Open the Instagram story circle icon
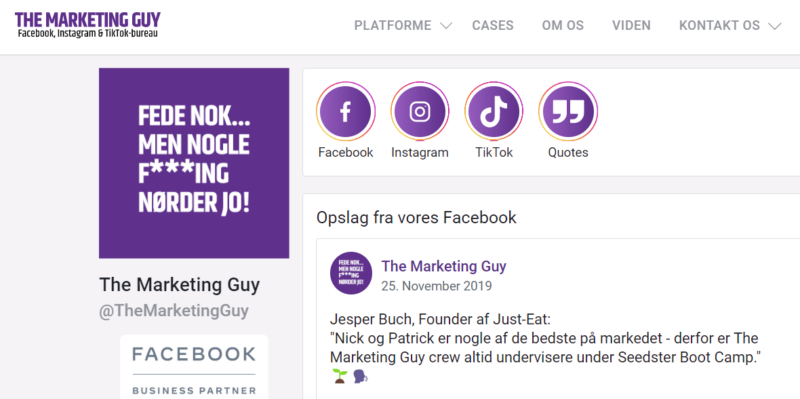The height and width of the screenshot is (399, 800). pyautogui.click(x=420, y=111)
